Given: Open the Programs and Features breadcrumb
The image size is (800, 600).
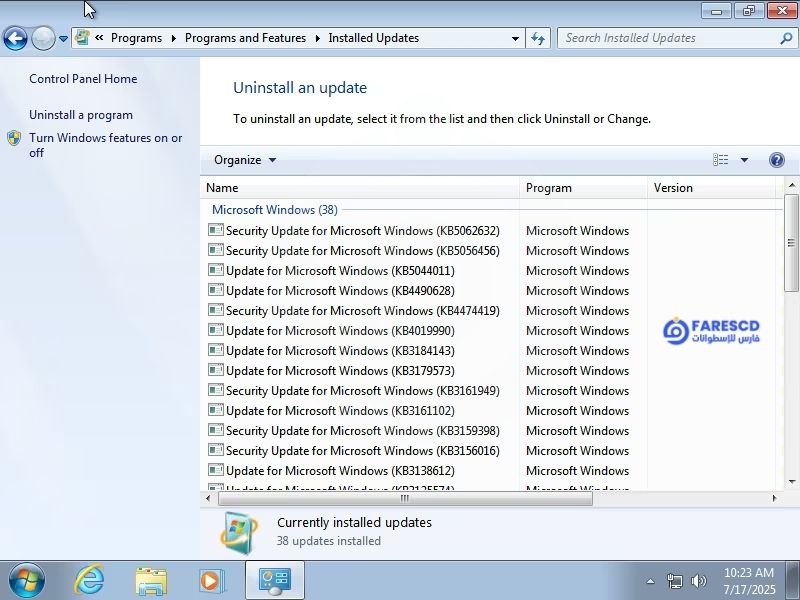Looking at the screenshot, I should point(245,38).
